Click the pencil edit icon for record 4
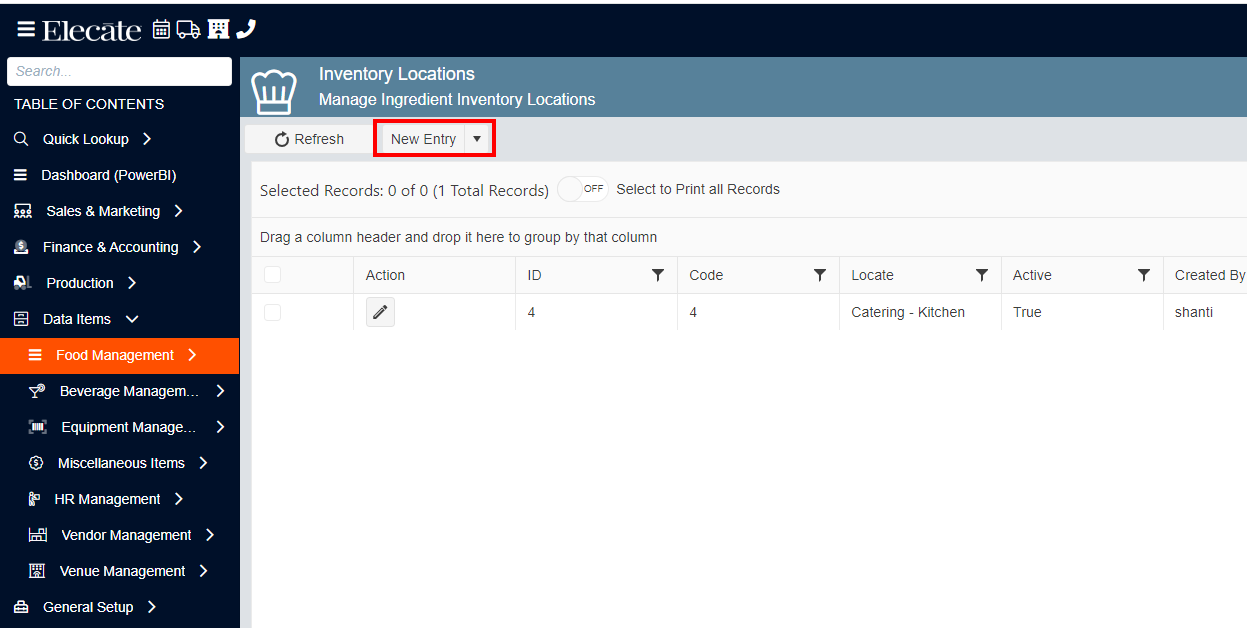 [380, 312]
